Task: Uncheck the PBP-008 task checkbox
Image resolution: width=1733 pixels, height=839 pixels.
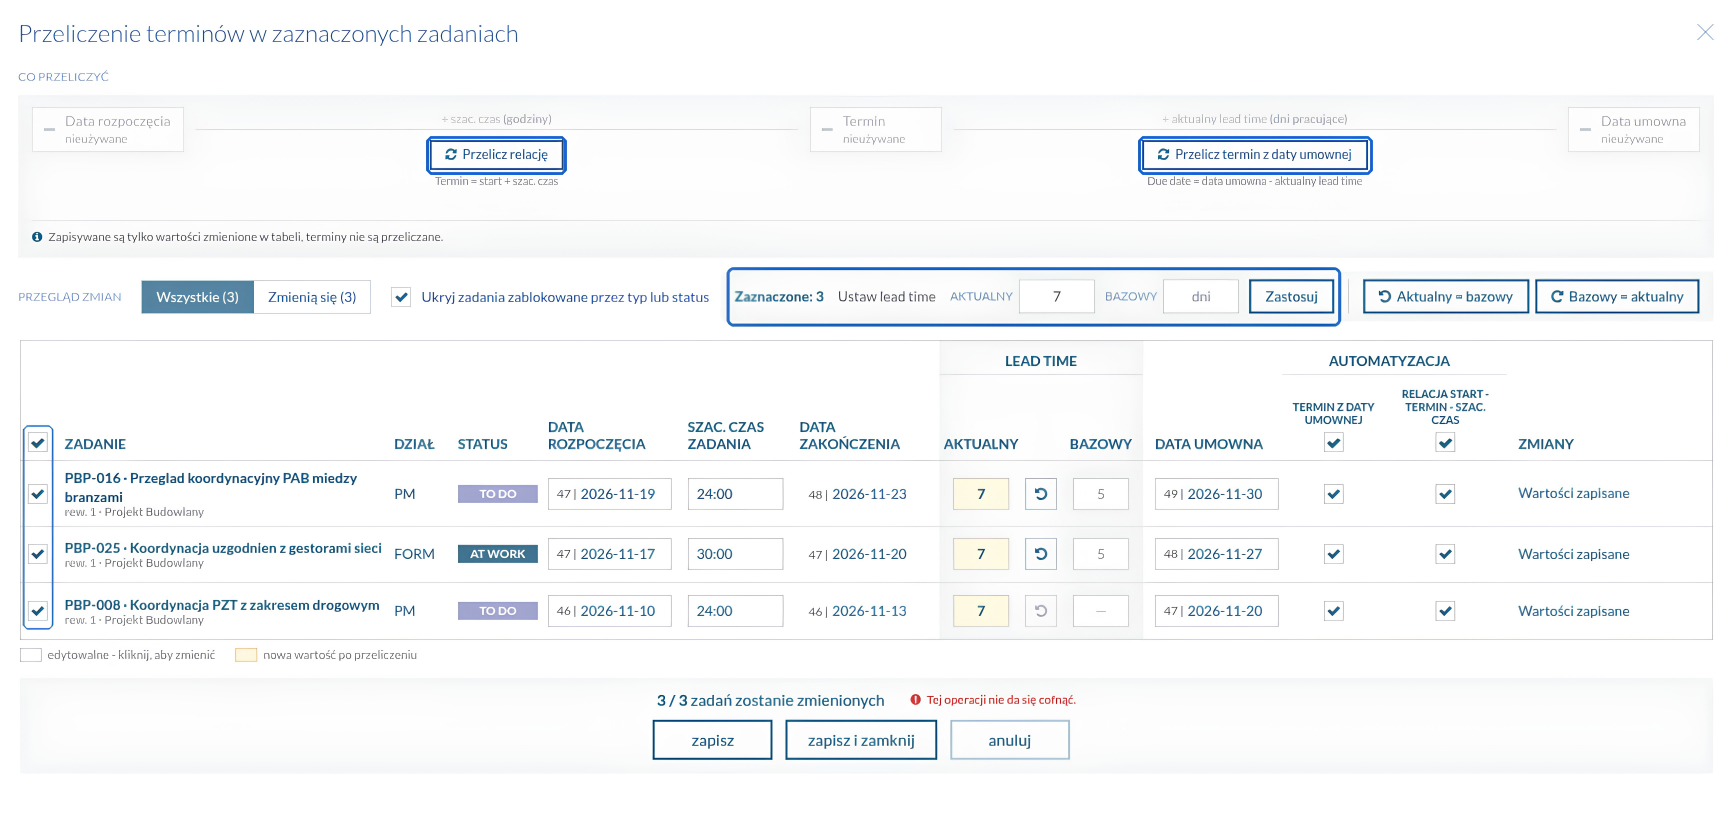Action: 38,610
